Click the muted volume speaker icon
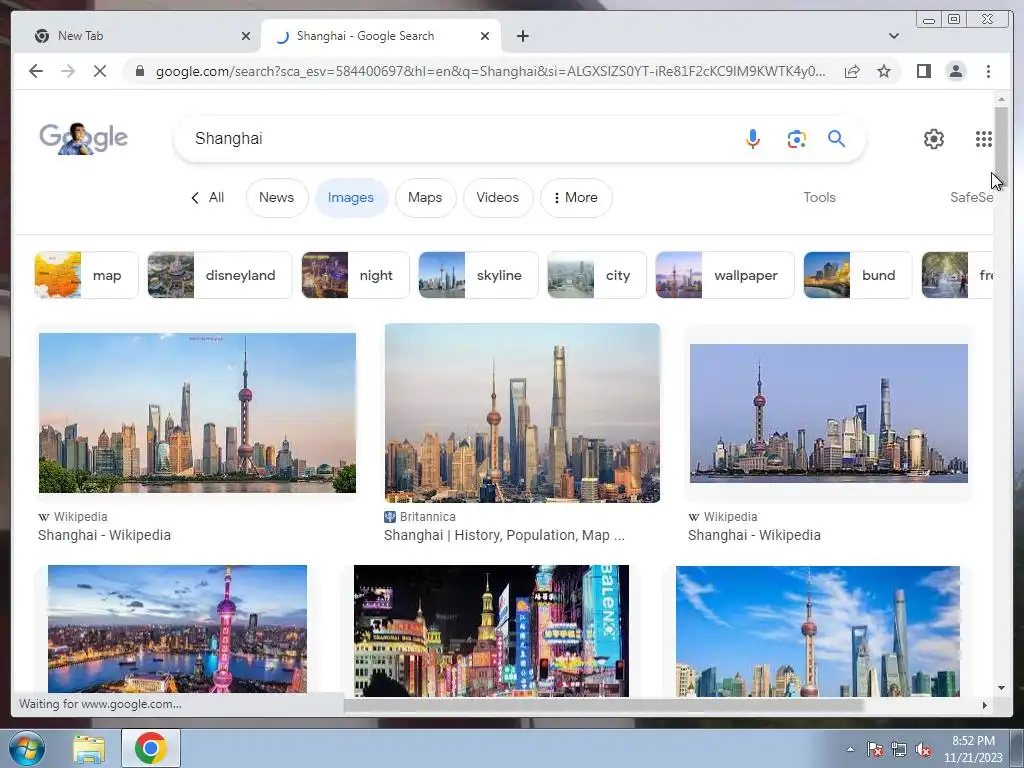This screenshot has width=1024, height=768. click(x=923, y=749)
